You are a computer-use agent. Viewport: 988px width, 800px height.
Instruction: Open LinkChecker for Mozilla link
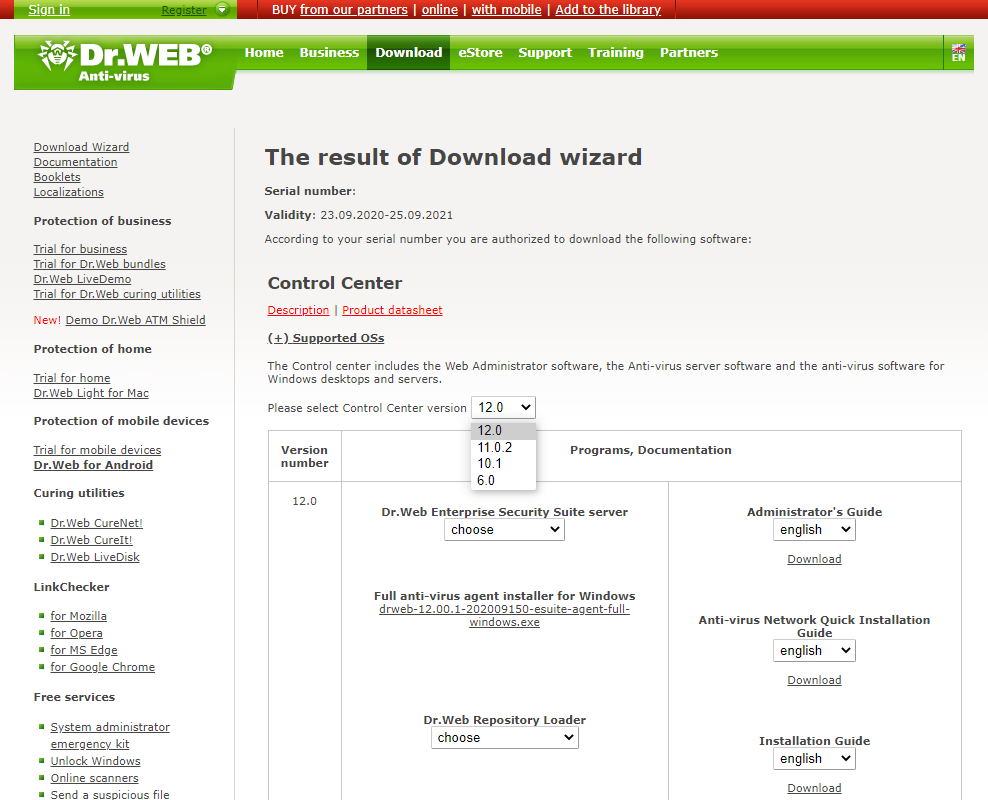tap(79, 616)
